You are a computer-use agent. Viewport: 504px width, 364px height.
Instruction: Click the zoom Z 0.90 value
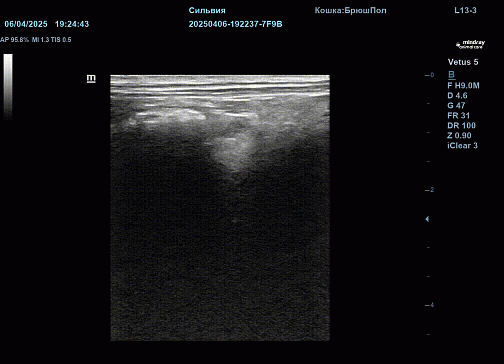[459, 136]
